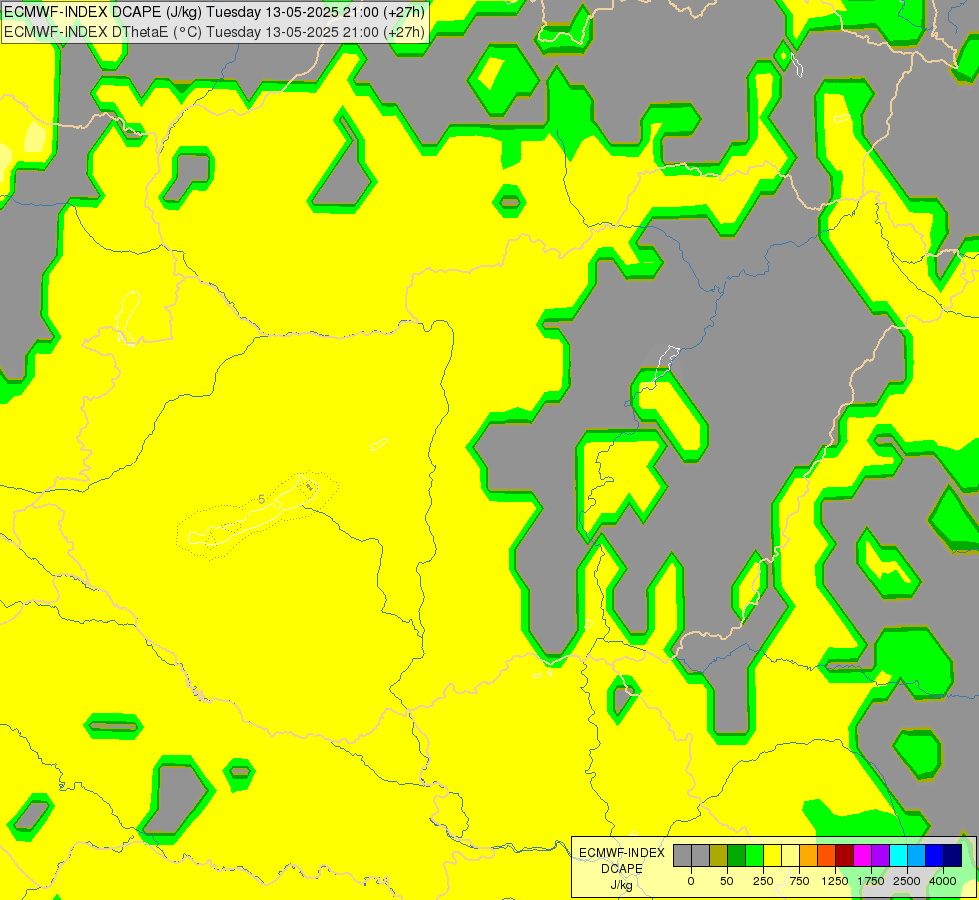Screen dimensions: 979x900
Task: Click the orange legend swatch
Action: pyautogui.click(x=809, y=855)
